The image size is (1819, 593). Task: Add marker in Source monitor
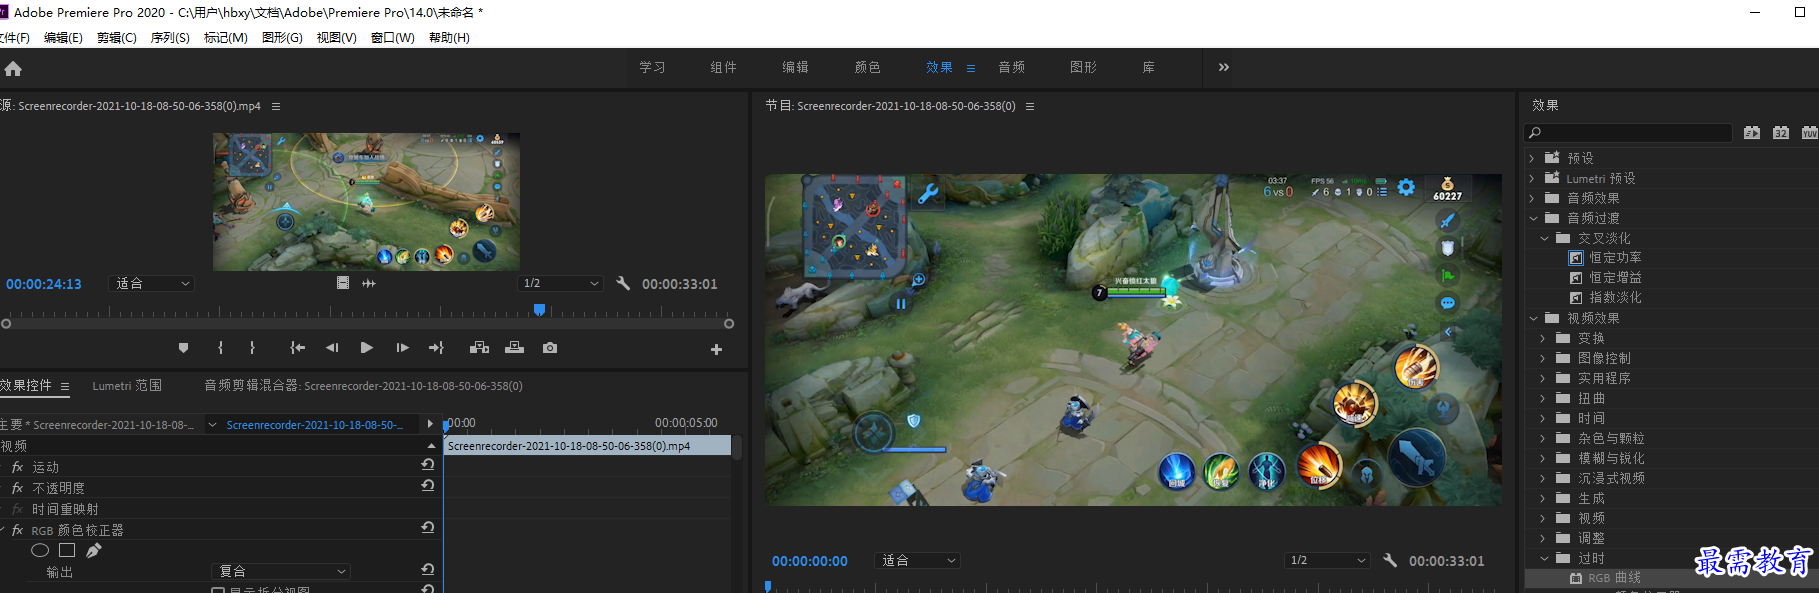pos(183,348)
